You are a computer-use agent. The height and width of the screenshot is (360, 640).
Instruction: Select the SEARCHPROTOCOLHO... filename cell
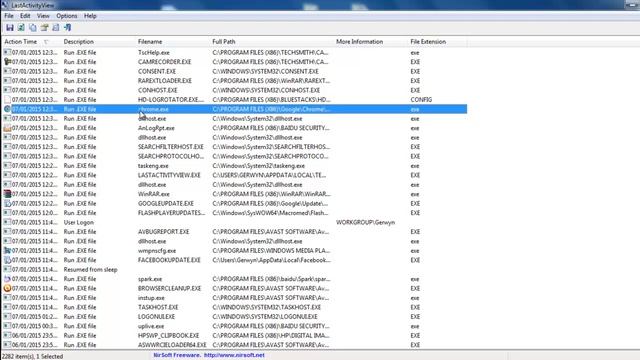point(171,156)
